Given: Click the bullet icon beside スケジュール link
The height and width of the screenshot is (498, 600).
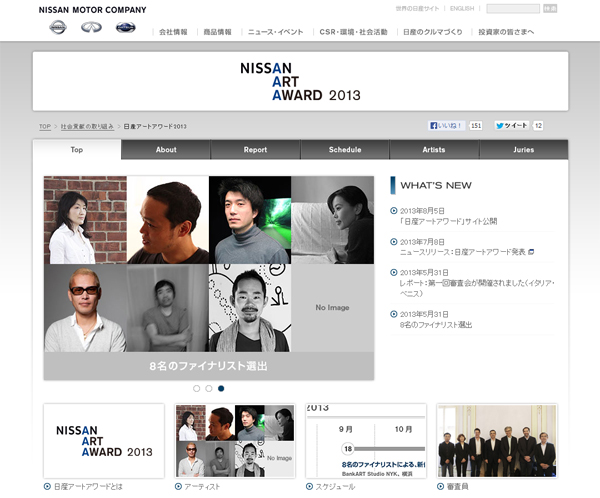Looking at the screenshot, I should tap(309, 487).
